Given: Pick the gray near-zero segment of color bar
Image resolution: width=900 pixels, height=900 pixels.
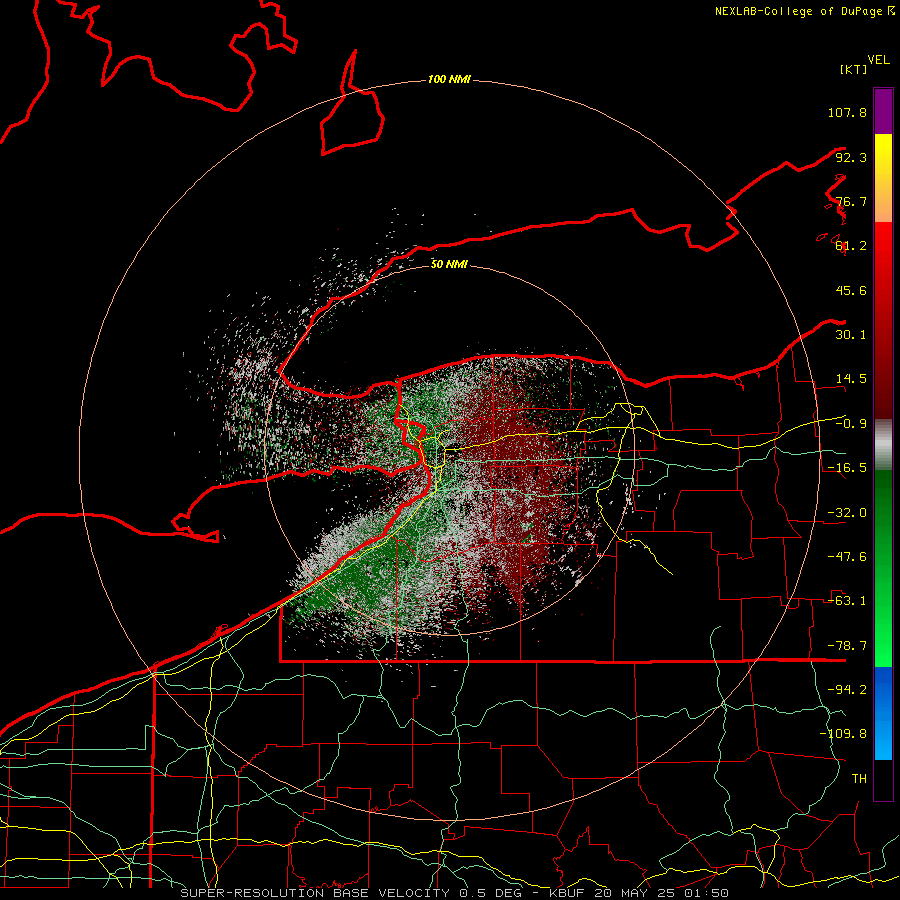Looking at the screenshot, I should click(883, 445).
